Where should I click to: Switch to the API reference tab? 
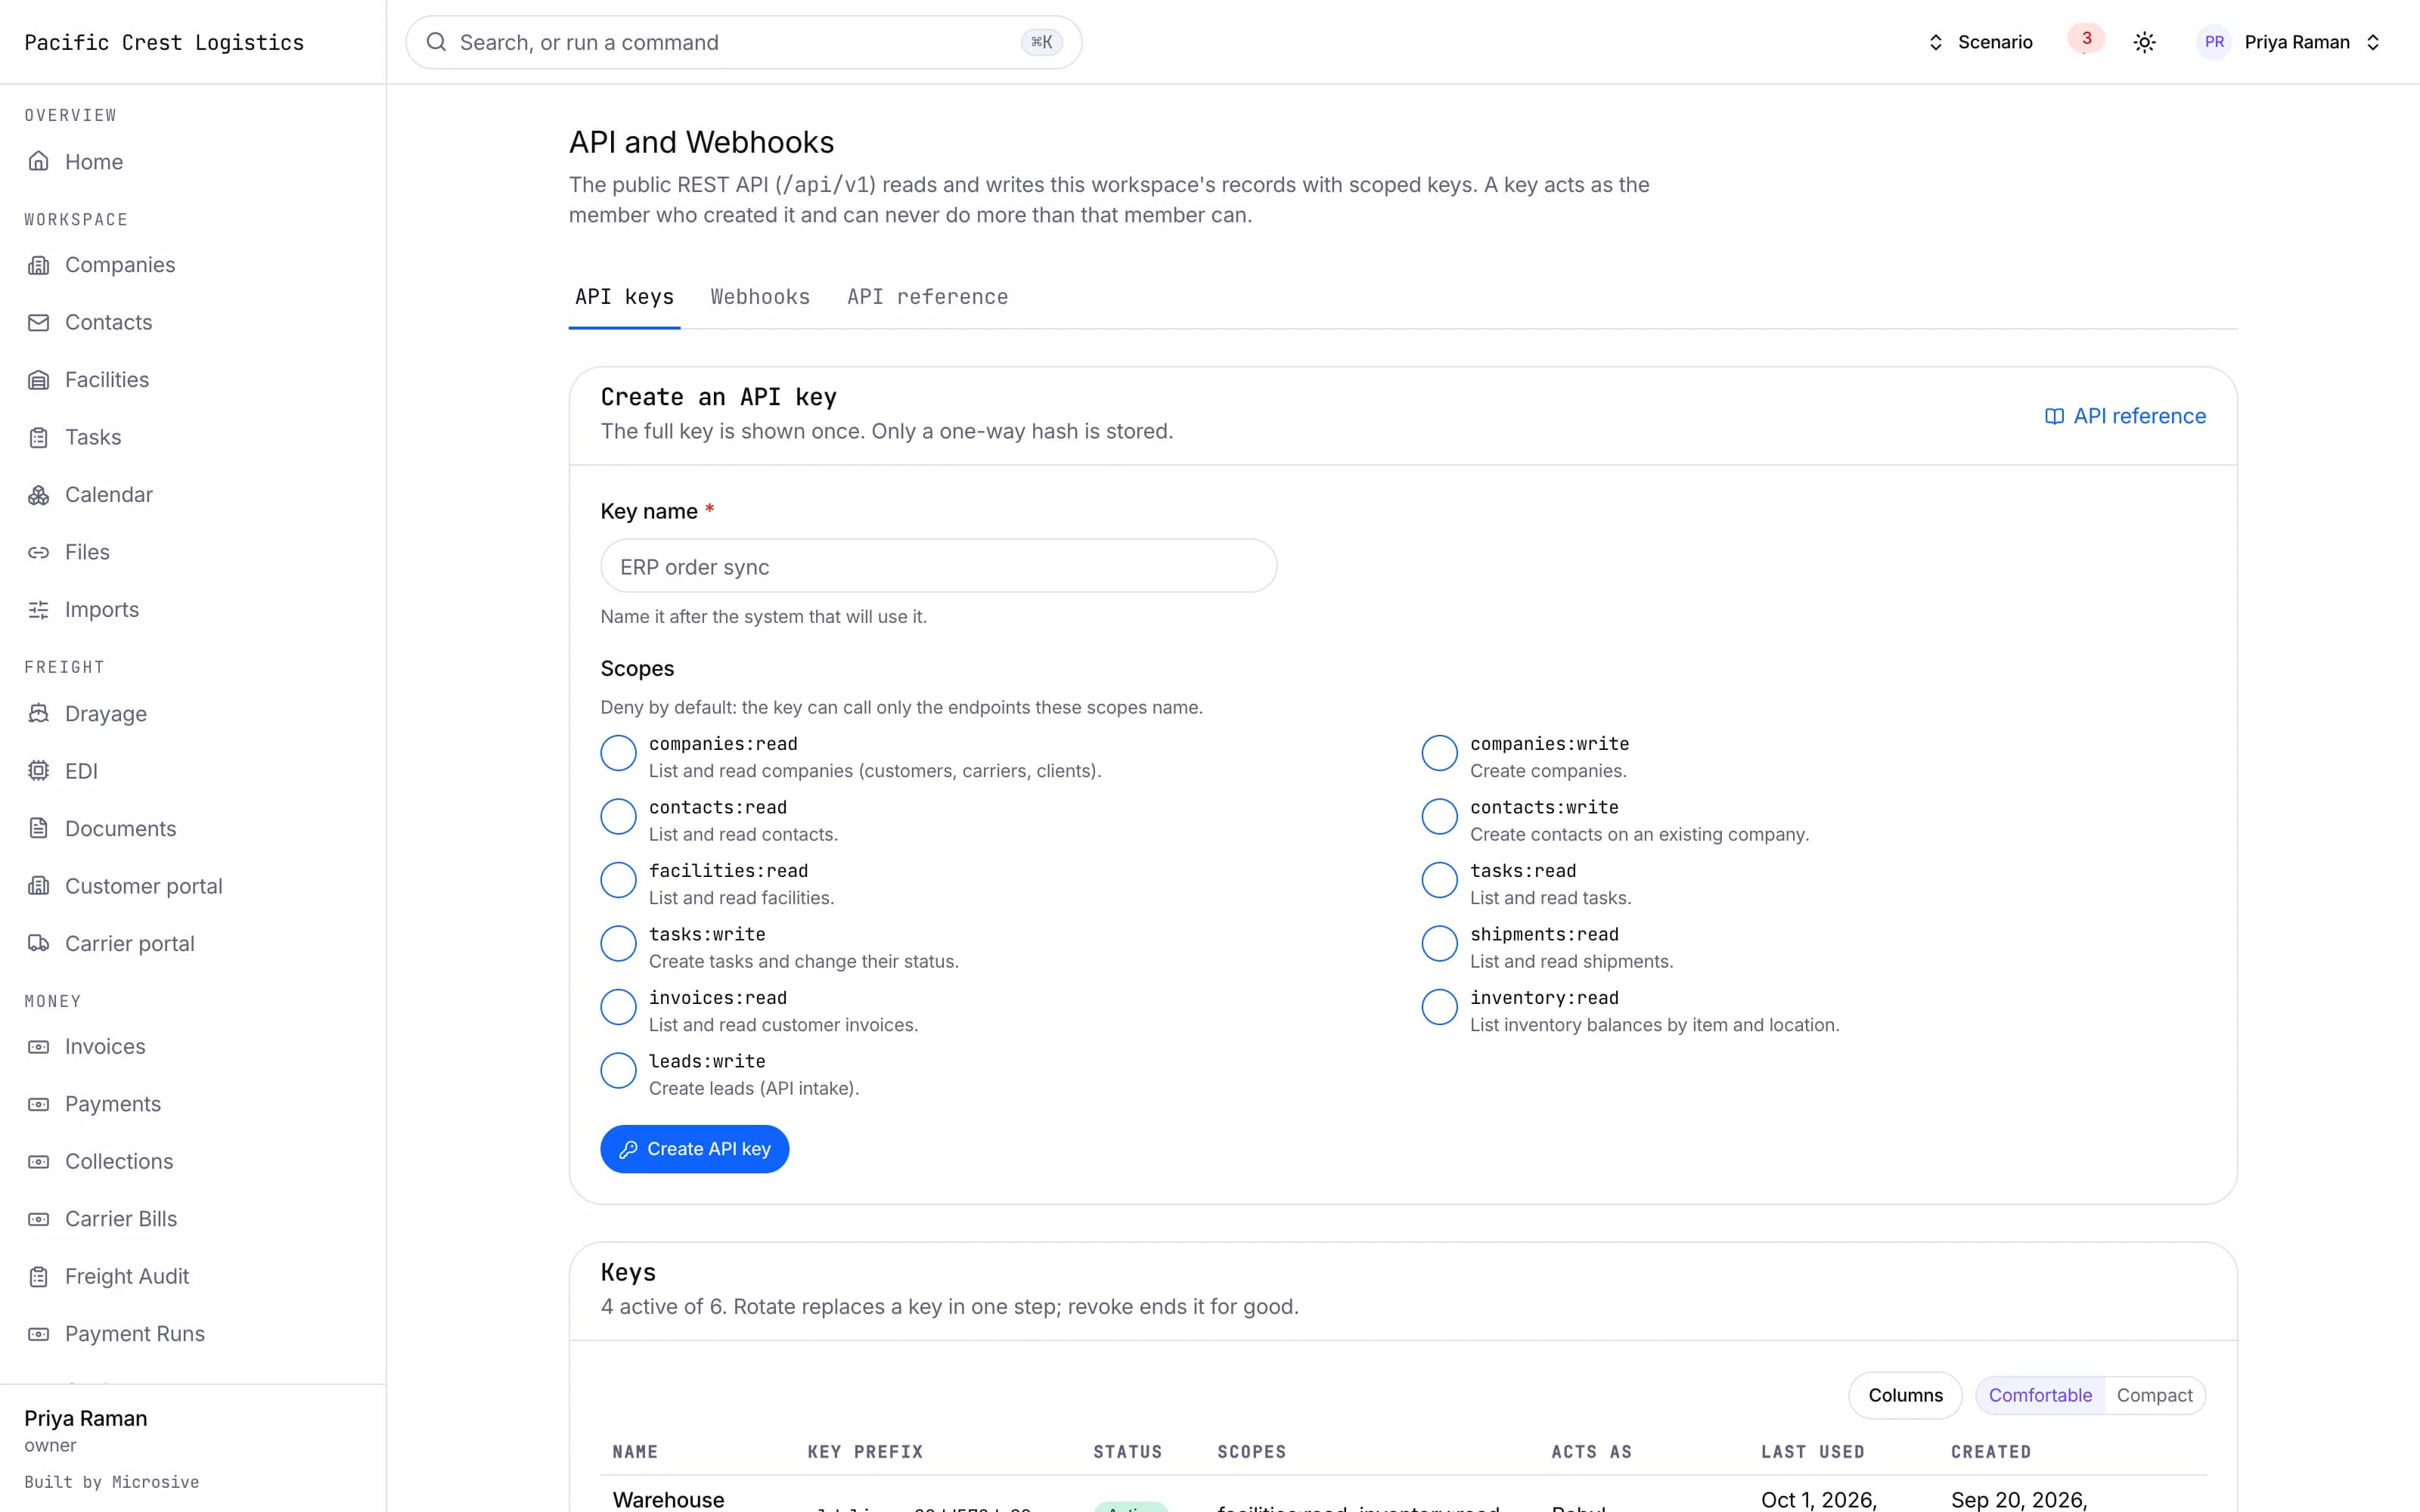(927, 297)
